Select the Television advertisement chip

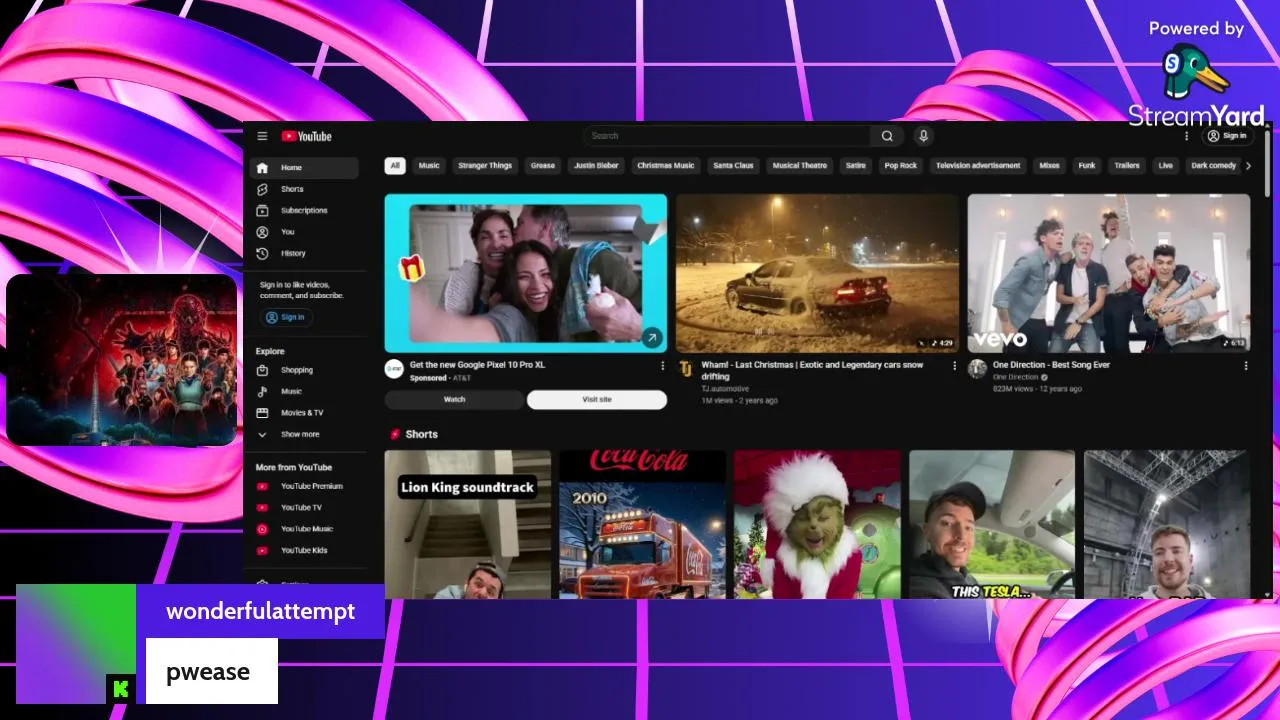(x=978, y=166)
